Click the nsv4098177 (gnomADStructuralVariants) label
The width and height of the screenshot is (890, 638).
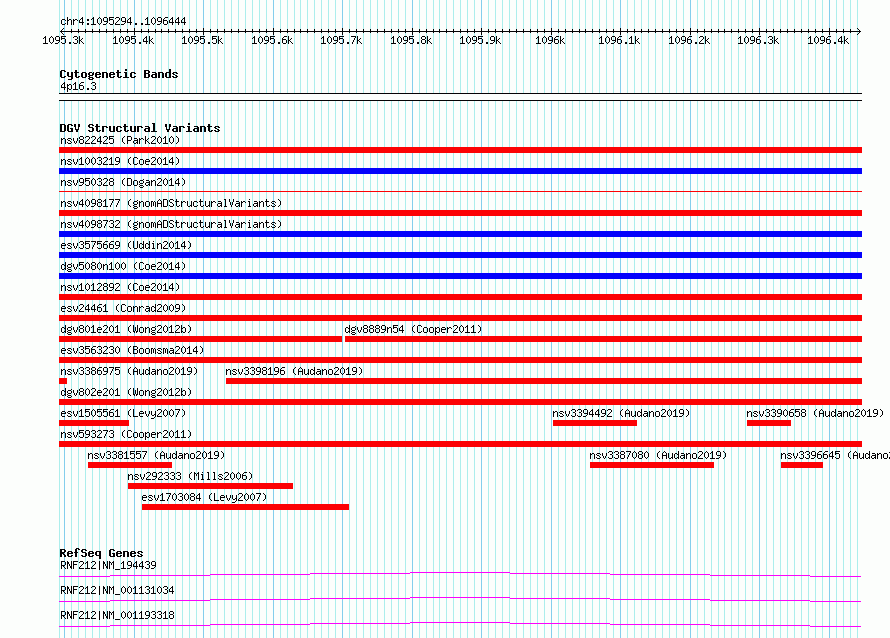[x=171, y=203]
